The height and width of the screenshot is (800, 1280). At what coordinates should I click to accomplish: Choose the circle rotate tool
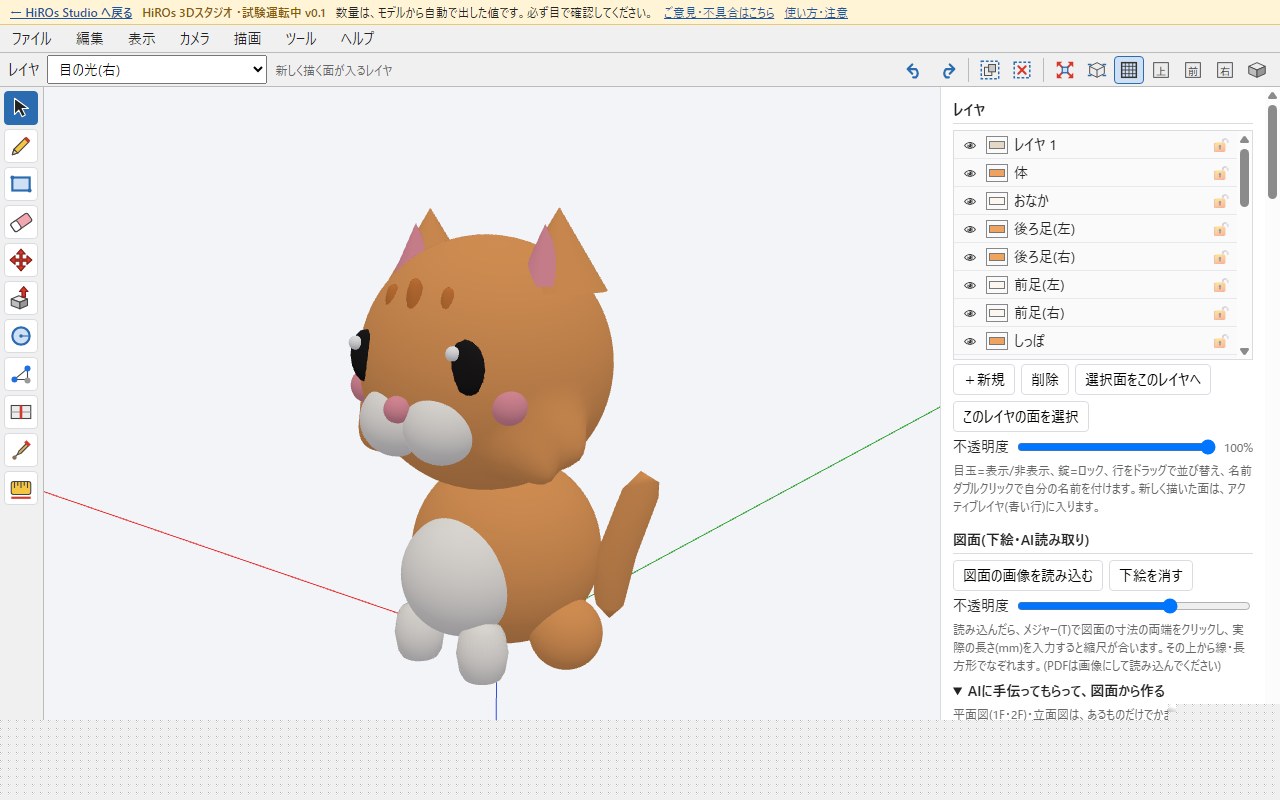click(x=21, y=336)
